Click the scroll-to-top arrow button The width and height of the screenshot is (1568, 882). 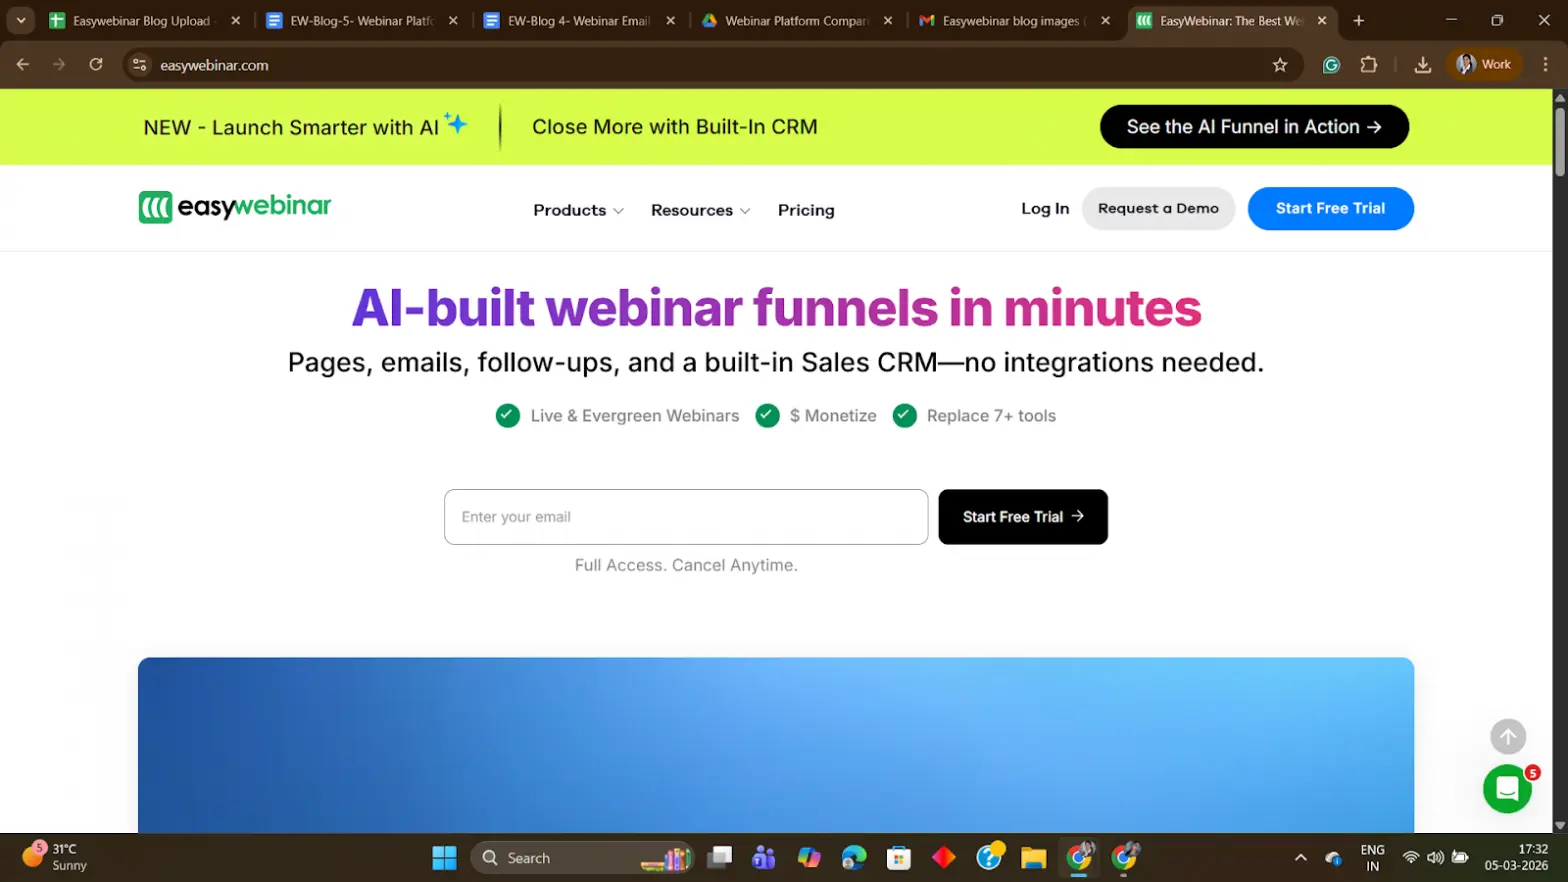(1508, 737)
